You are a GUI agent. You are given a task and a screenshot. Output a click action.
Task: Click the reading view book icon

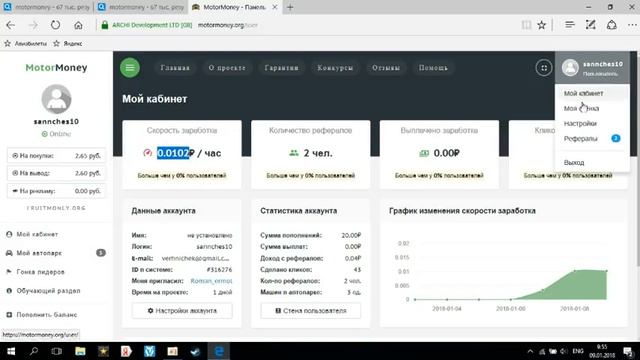coord(526,25)
